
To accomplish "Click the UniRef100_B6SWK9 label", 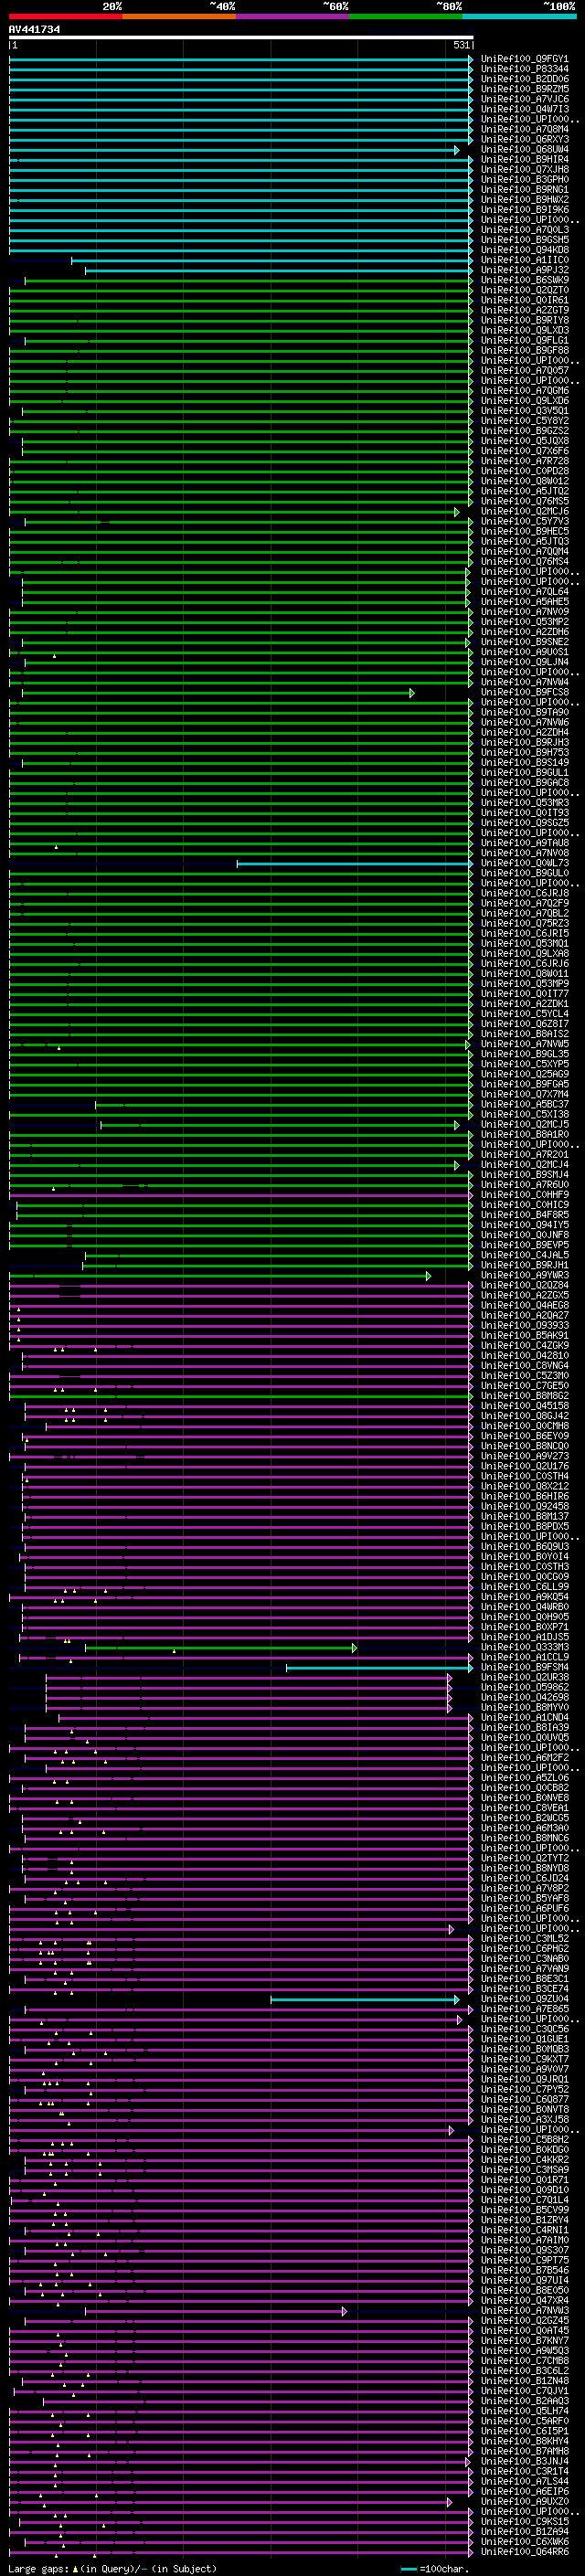I will coord(524,280).
